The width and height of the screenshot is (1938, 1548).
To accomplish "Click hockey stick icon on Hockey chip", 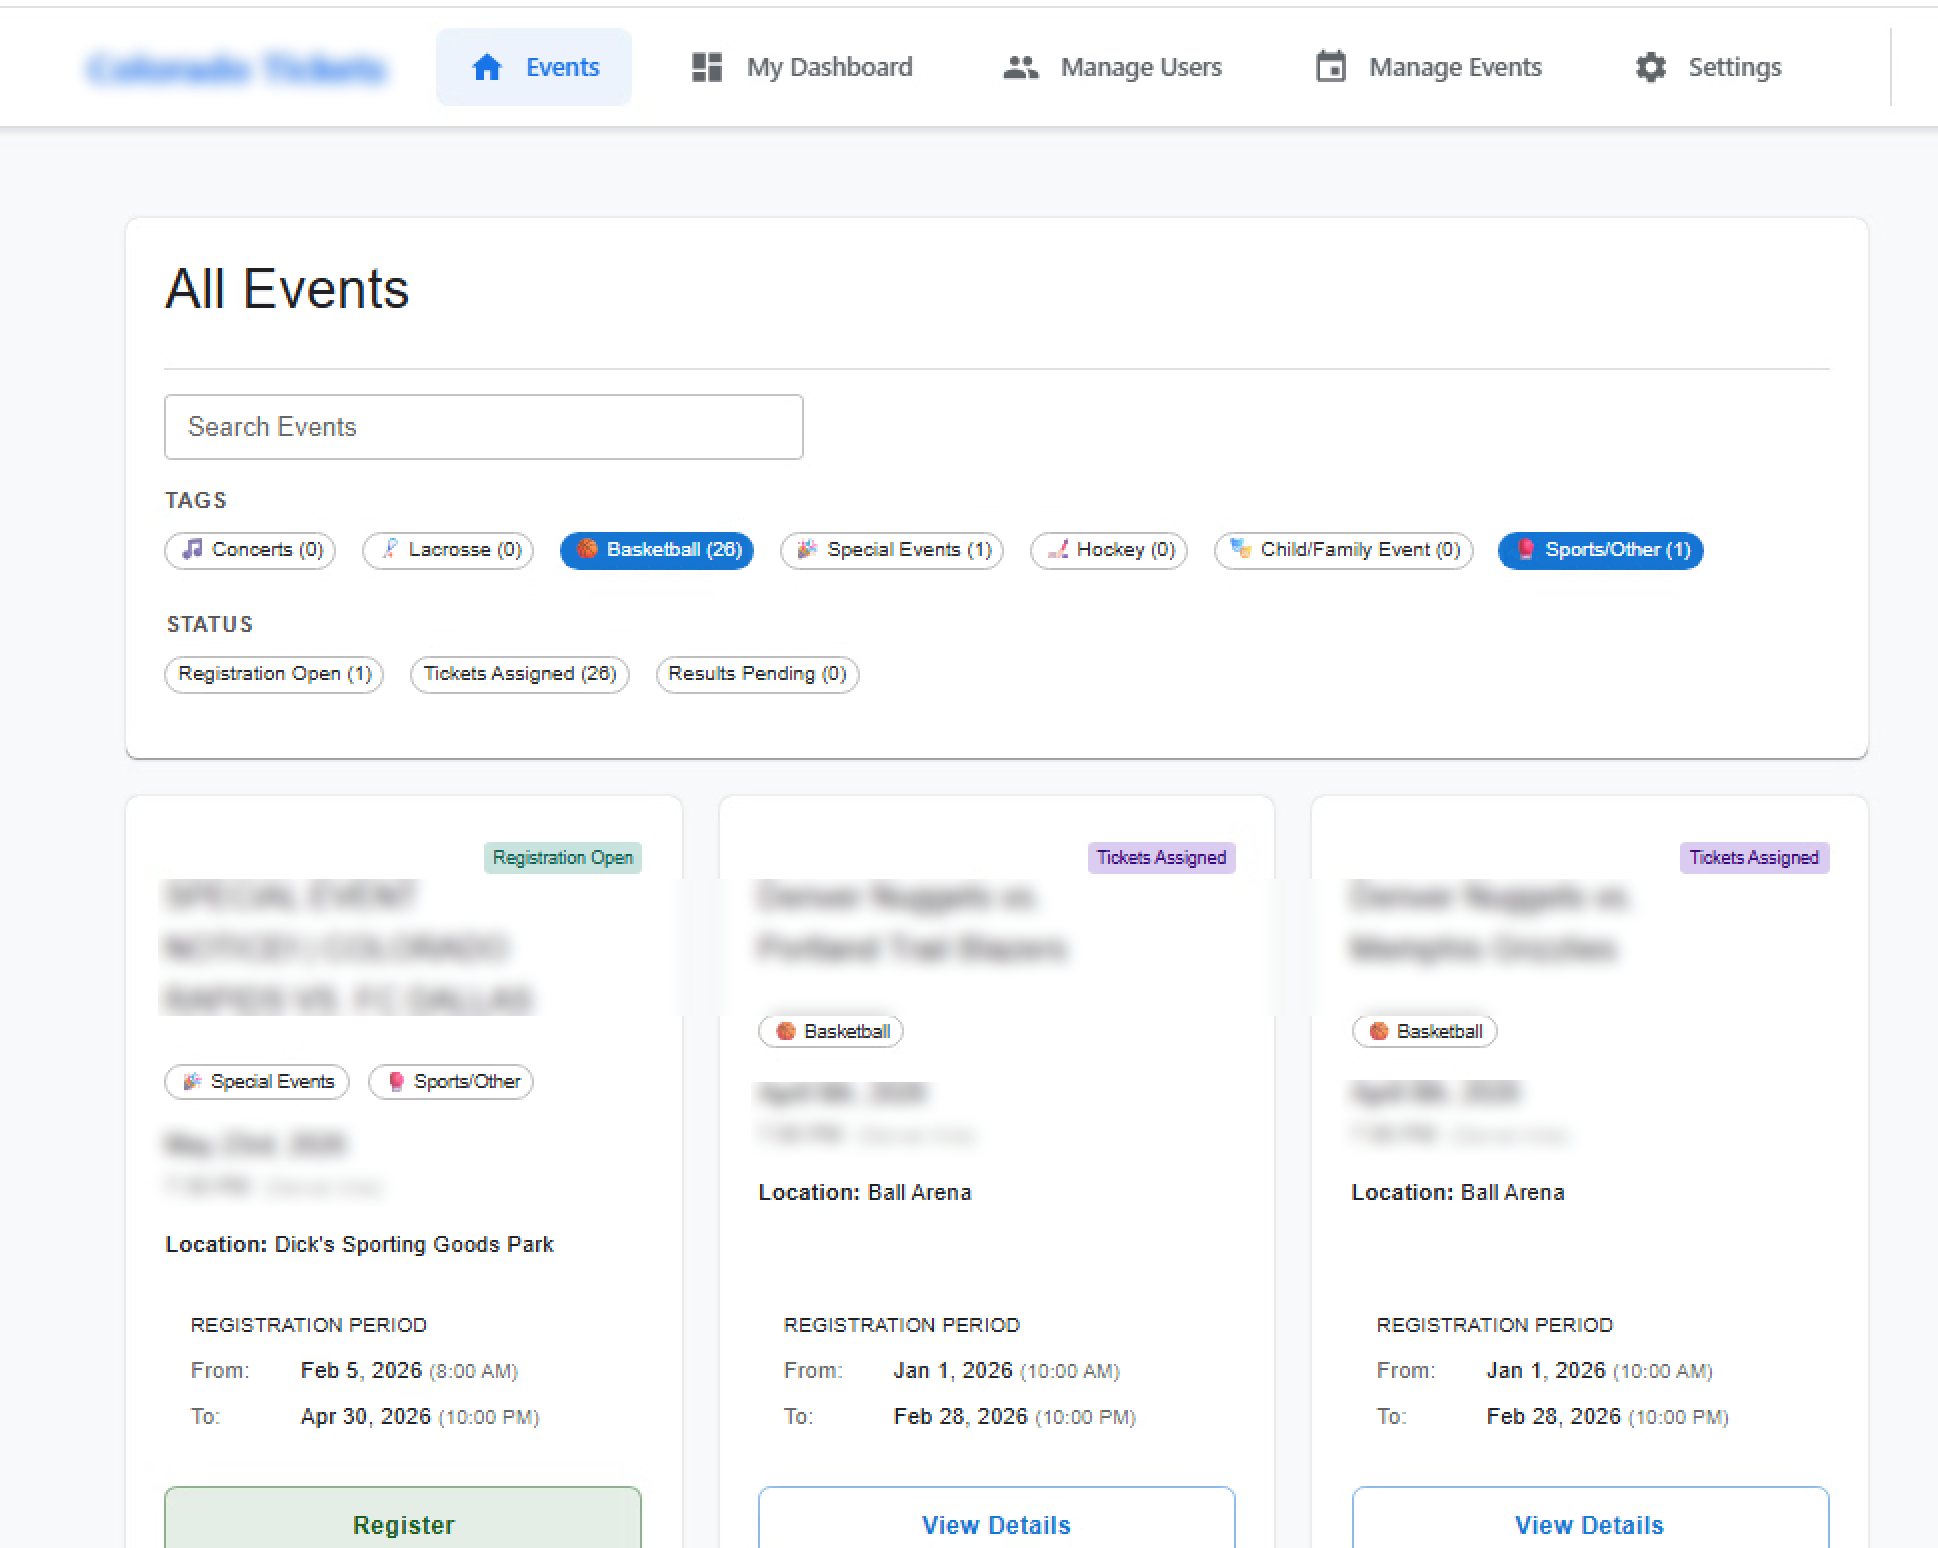I will pyautogui.click(x=1057, y=549).
